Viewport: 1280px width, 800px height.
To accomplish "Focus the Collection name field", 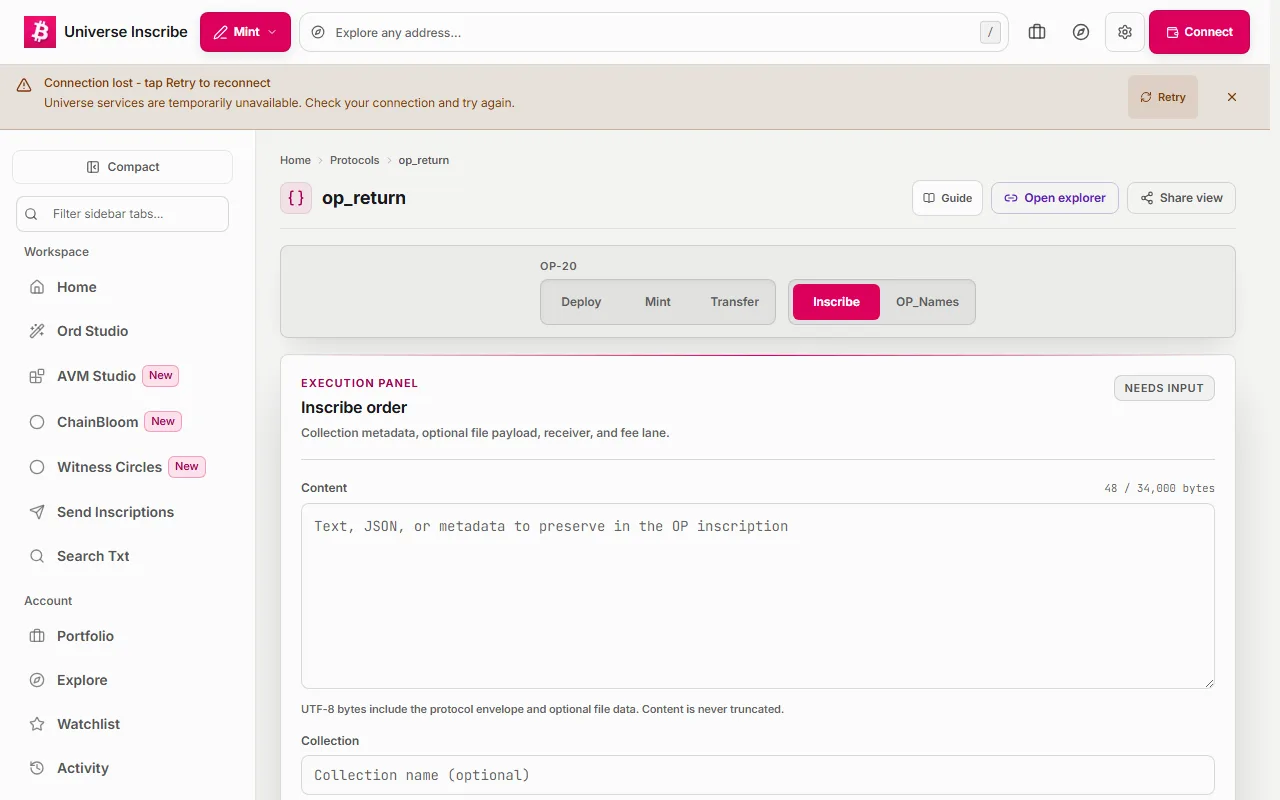I will [758, 775].
